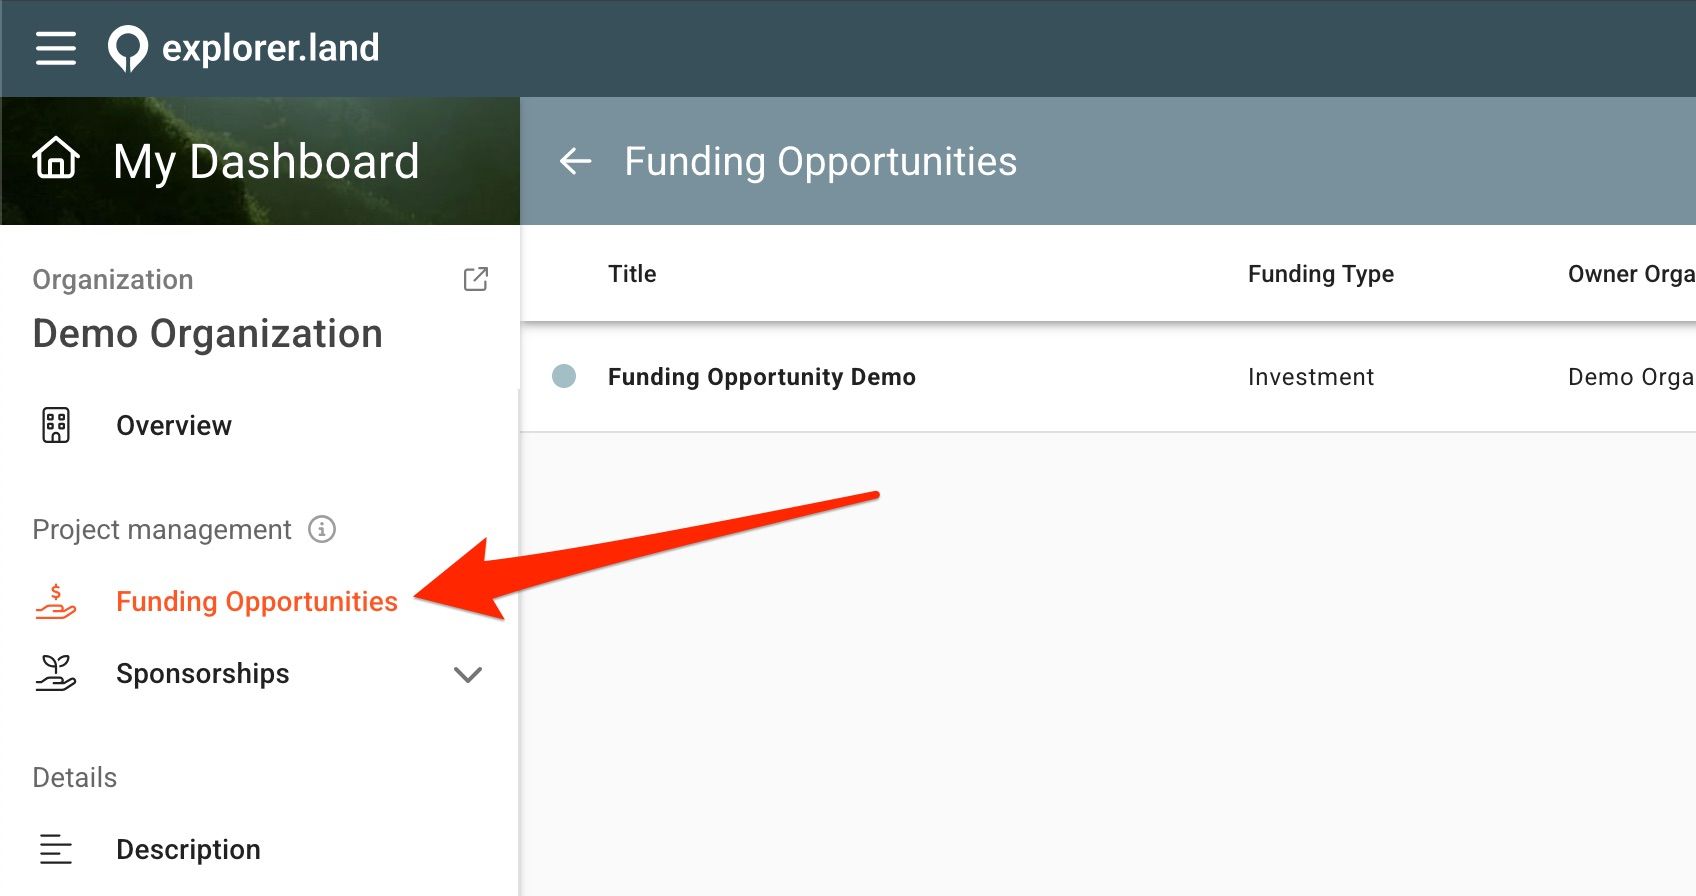The height and width of the screenshot is (896, 1696).
Task: Sort by the Title column header
Action: (632, 274)
